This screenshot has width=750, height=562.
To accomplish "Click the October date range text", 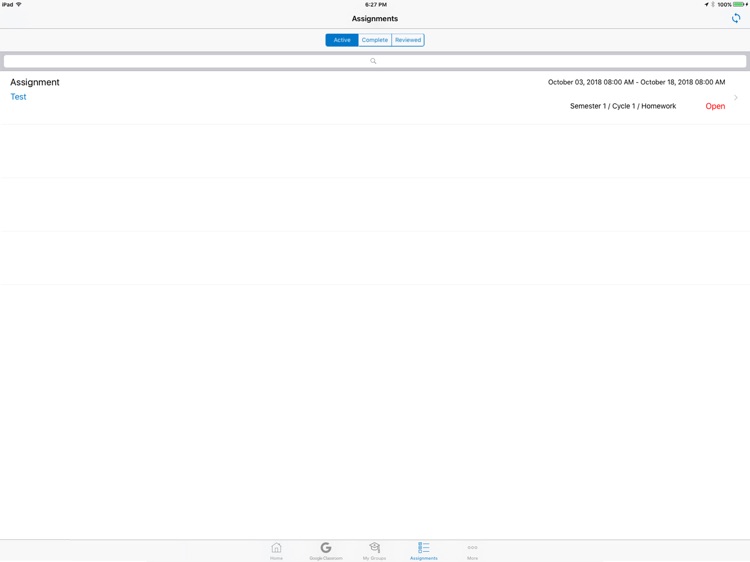I will (x=636, y=82).
